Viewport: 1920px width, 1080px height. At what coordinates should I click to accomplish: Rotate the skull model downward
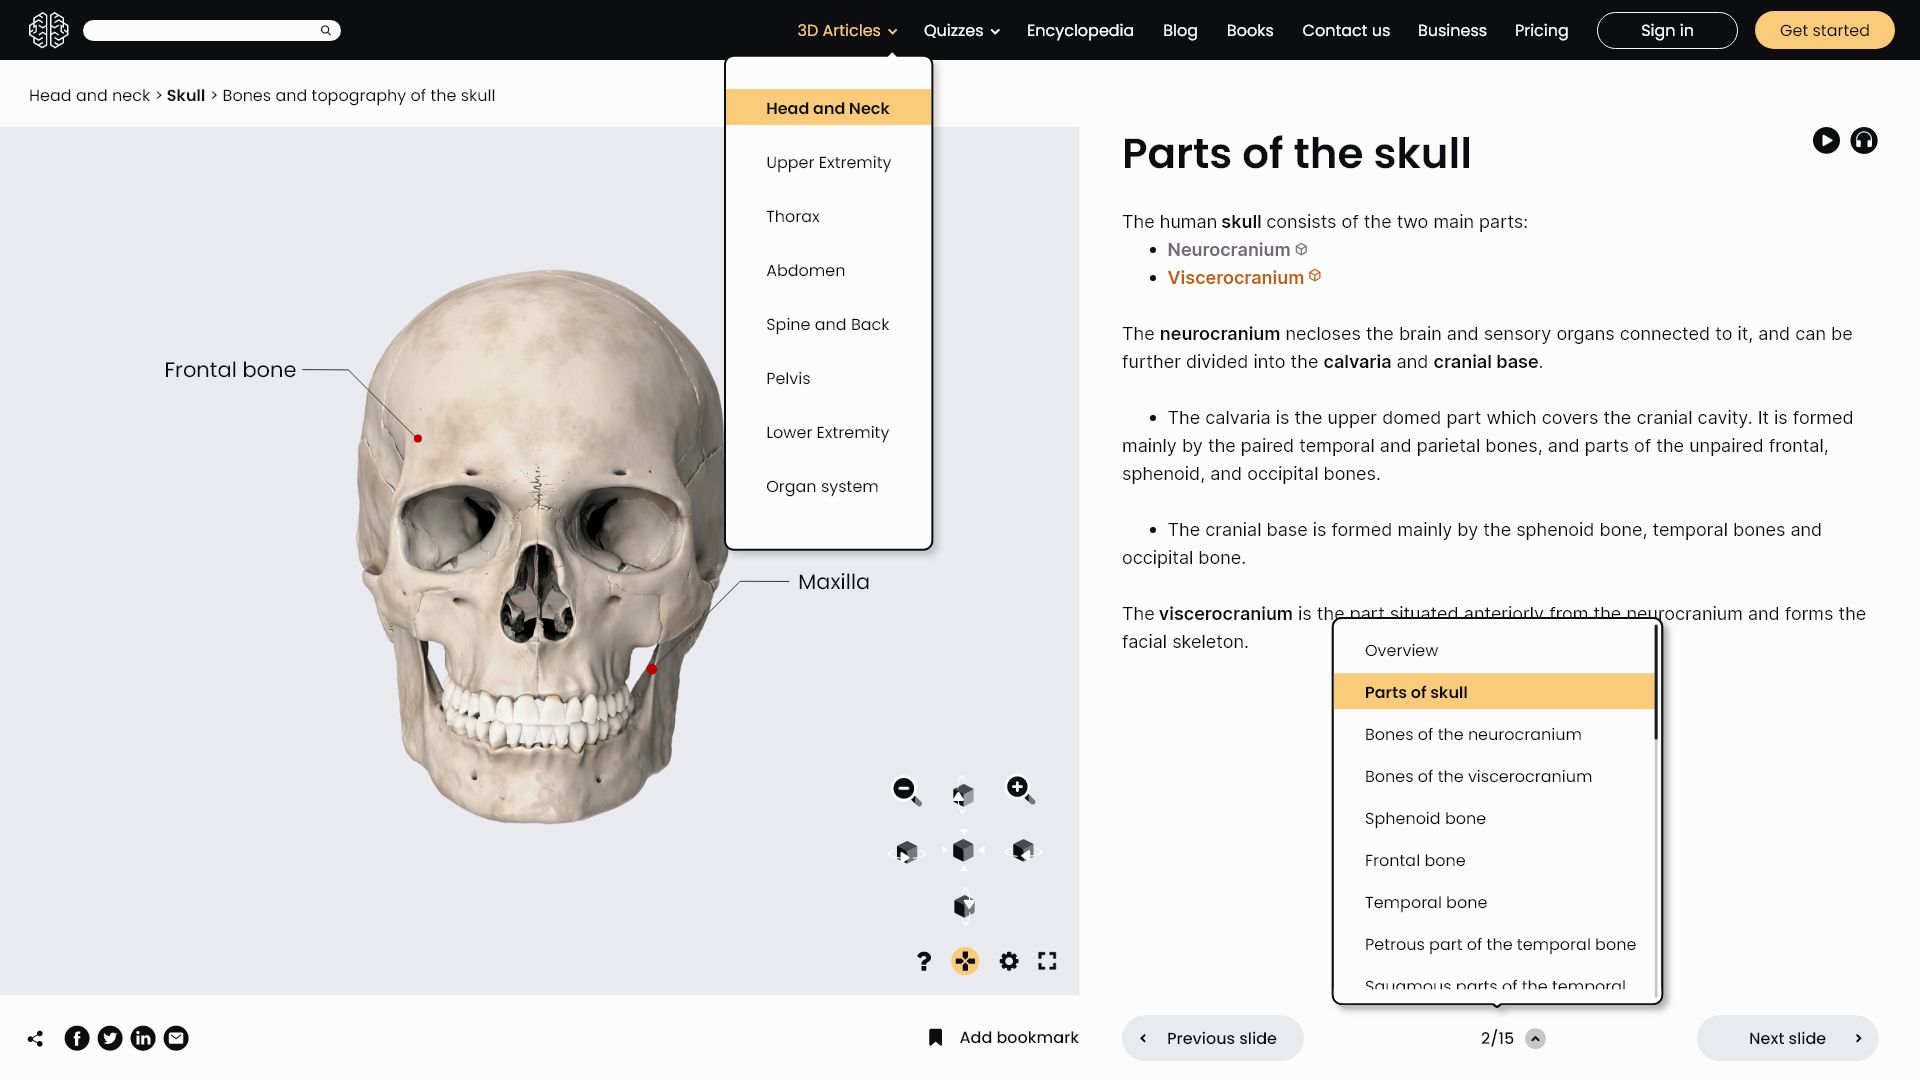963,906
